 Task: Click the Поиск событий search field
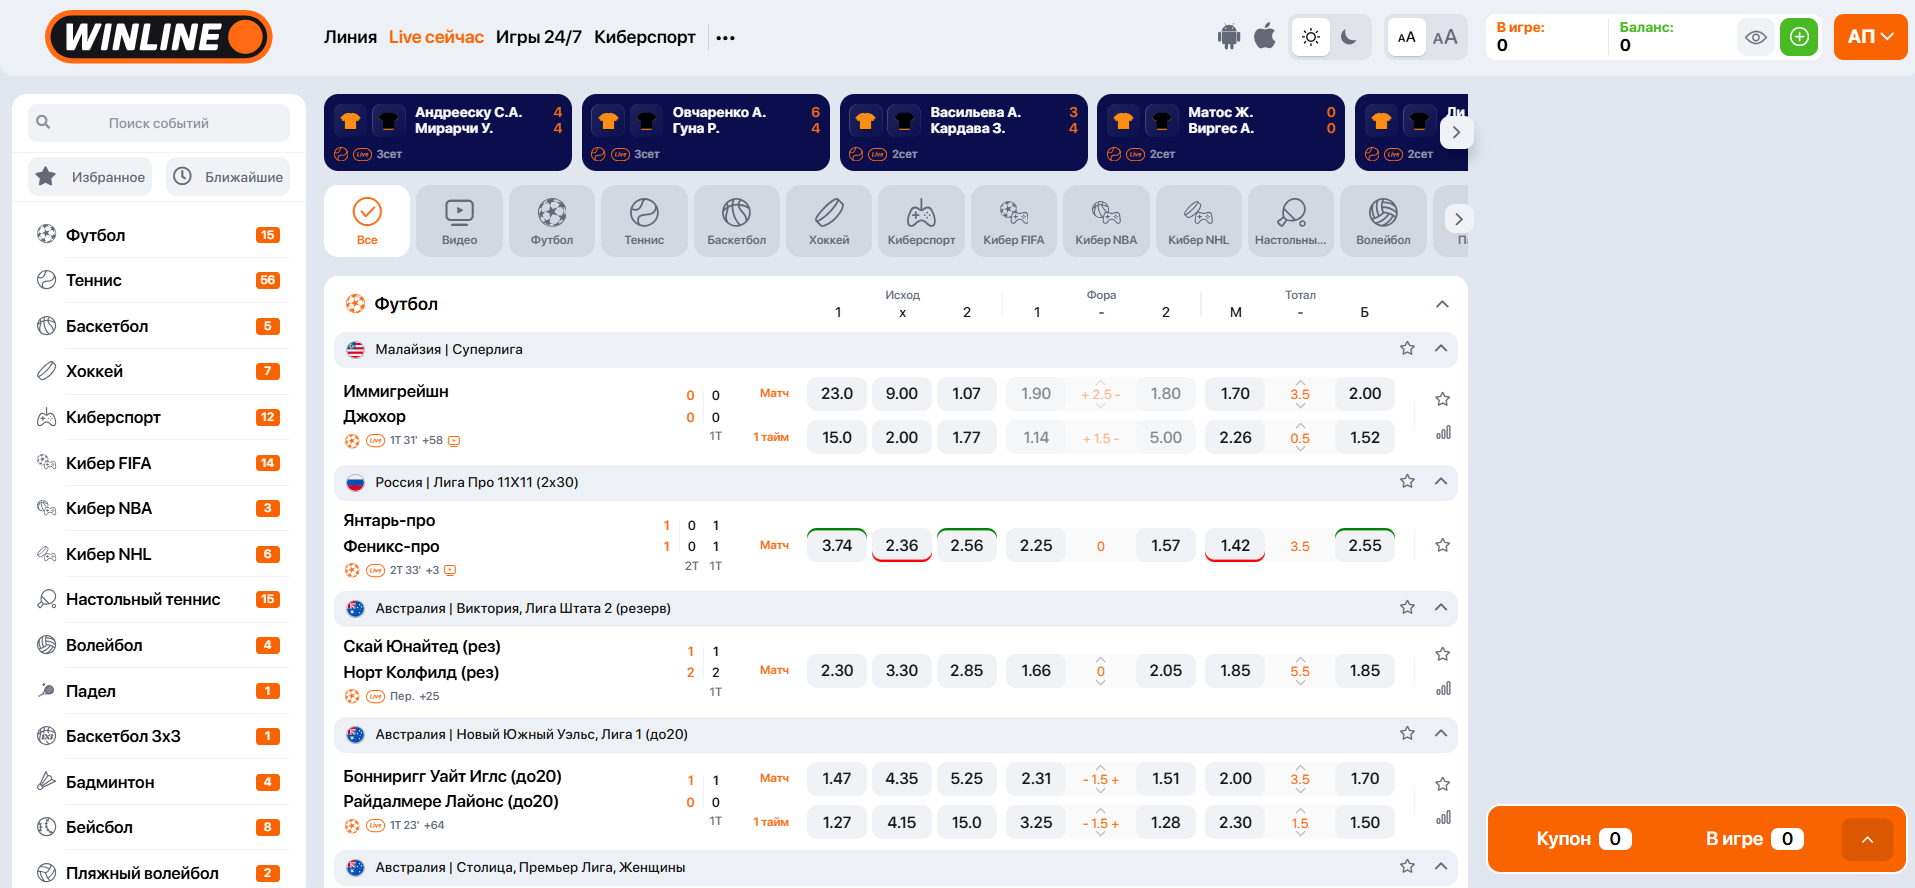[x=159, y=123]
